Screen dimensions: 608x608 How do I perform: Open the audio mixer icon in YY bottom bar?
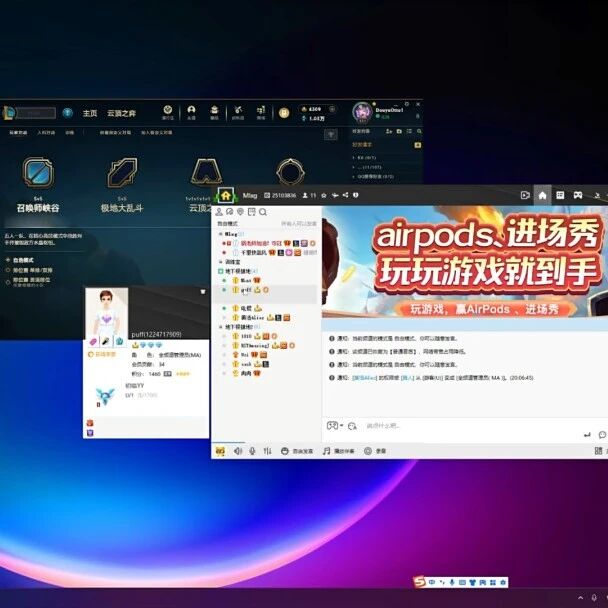coord(268,451)
